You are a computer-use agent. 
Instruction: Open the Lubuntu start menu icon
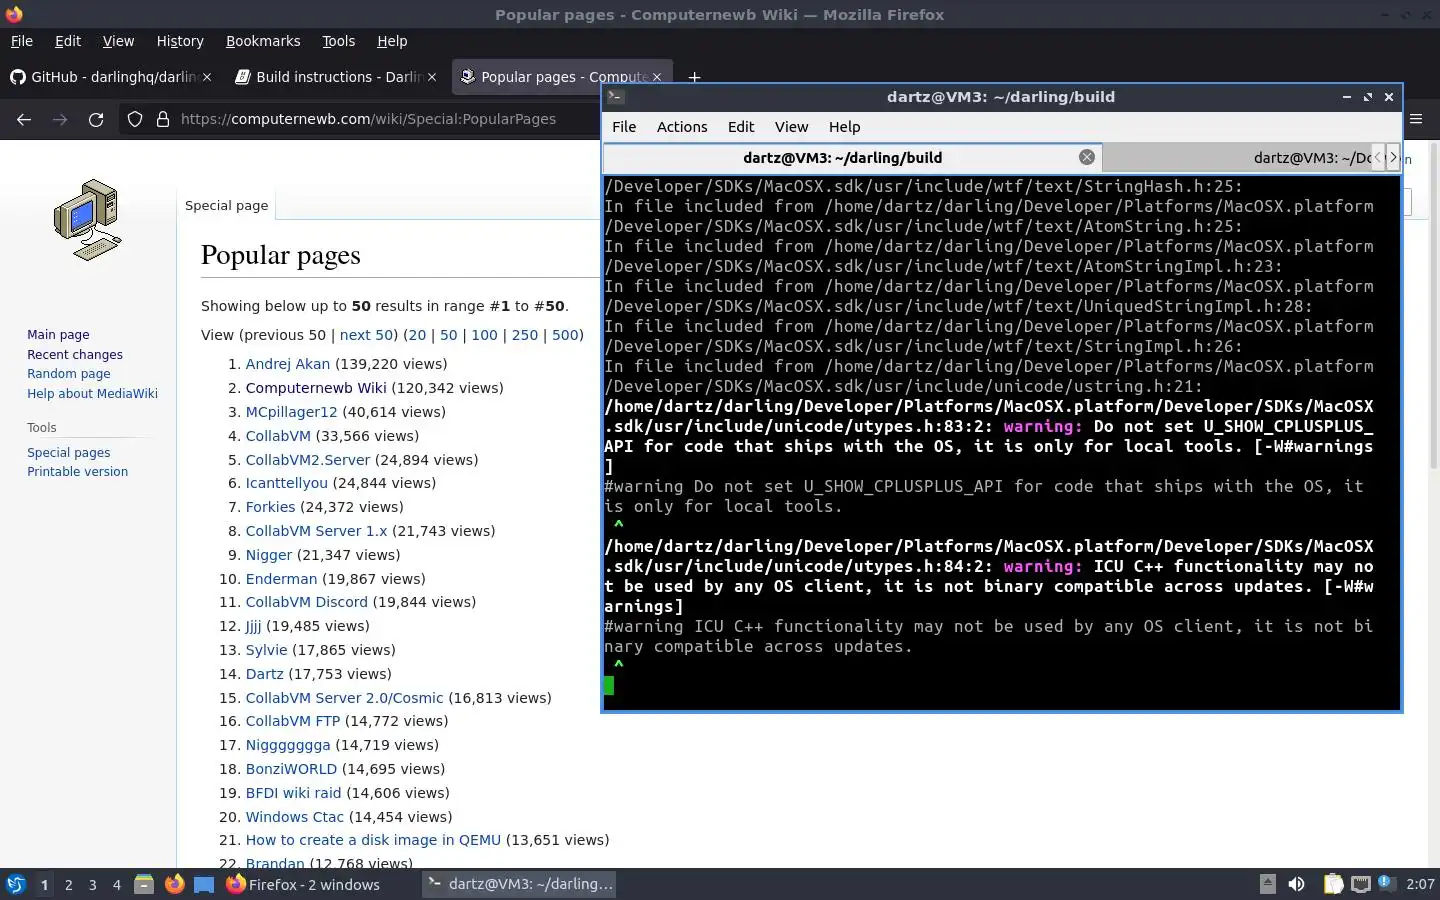15,884
